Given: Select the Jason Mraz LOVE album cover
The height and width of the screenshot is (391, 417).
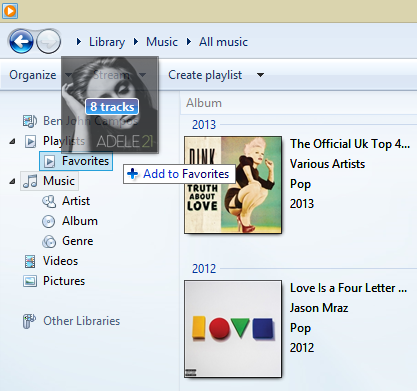Looking at the screenshot, I should click(233, 329).
